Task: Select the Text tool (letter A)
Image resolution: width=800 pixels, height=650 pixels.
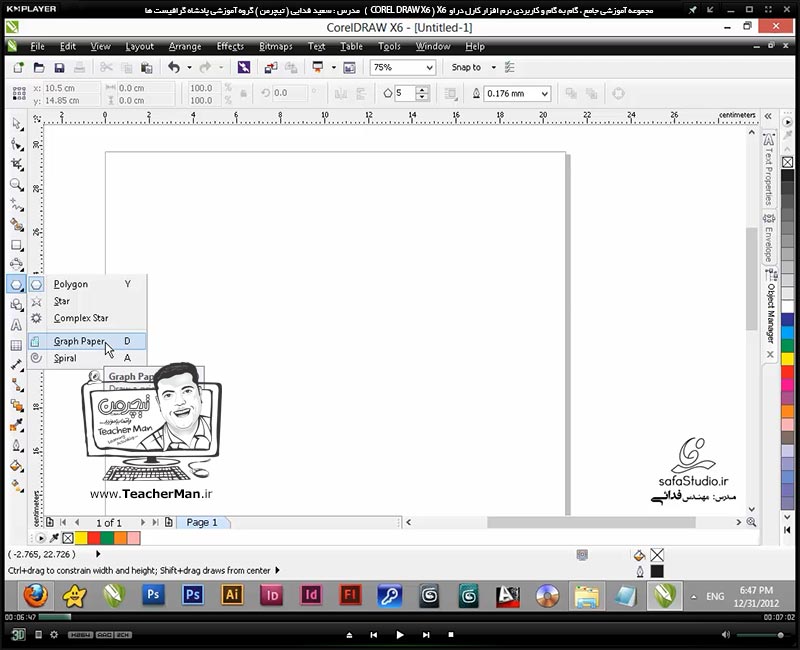Action: (x=16, y=325)
